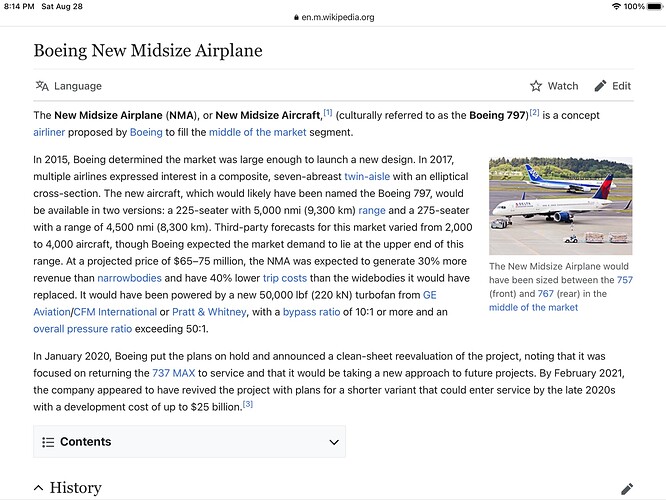Screen dimensions: 666x500
Task: Click the 'trip costs' link
Action: pos(285,278)
